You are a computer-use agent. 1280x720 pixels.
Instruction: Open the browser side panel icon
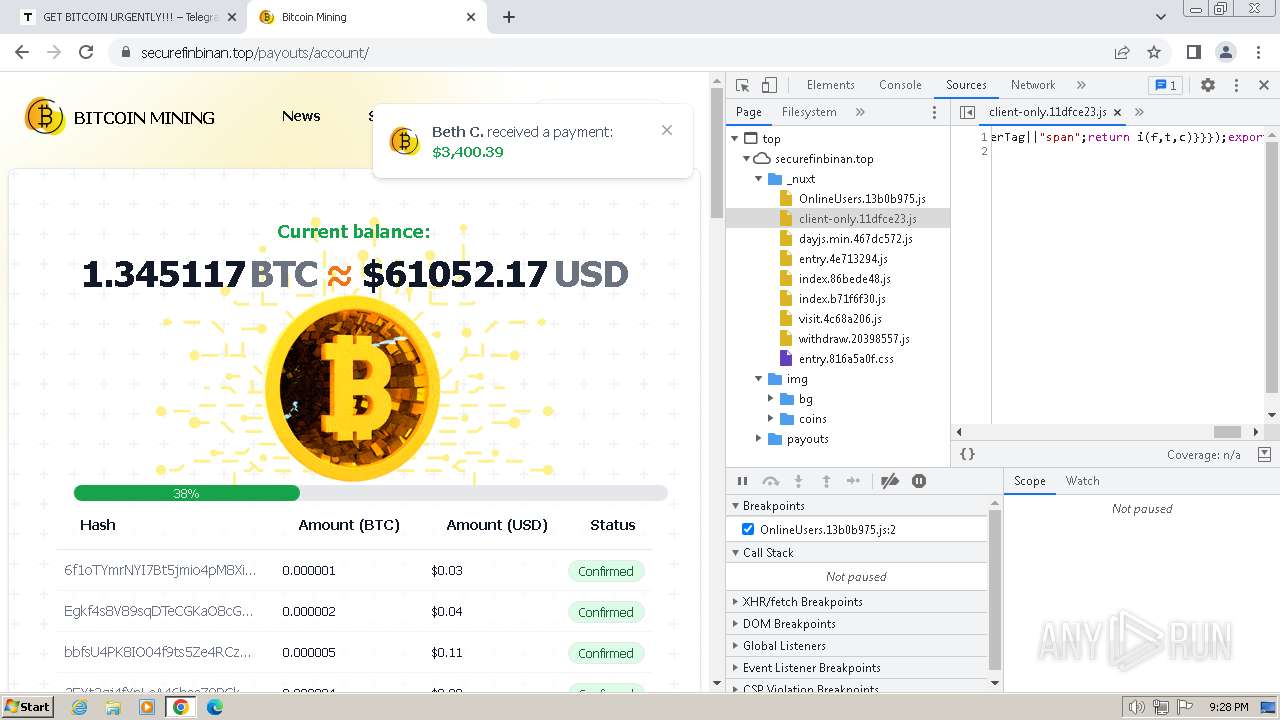(1194, 52)
